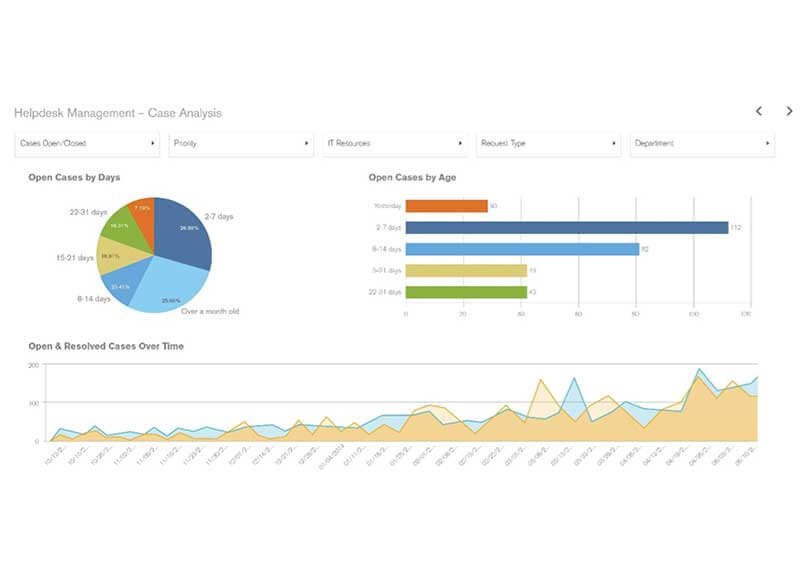Open the Department filter dropdown
The height and width of the screenshot is (570, 800).
703,143
